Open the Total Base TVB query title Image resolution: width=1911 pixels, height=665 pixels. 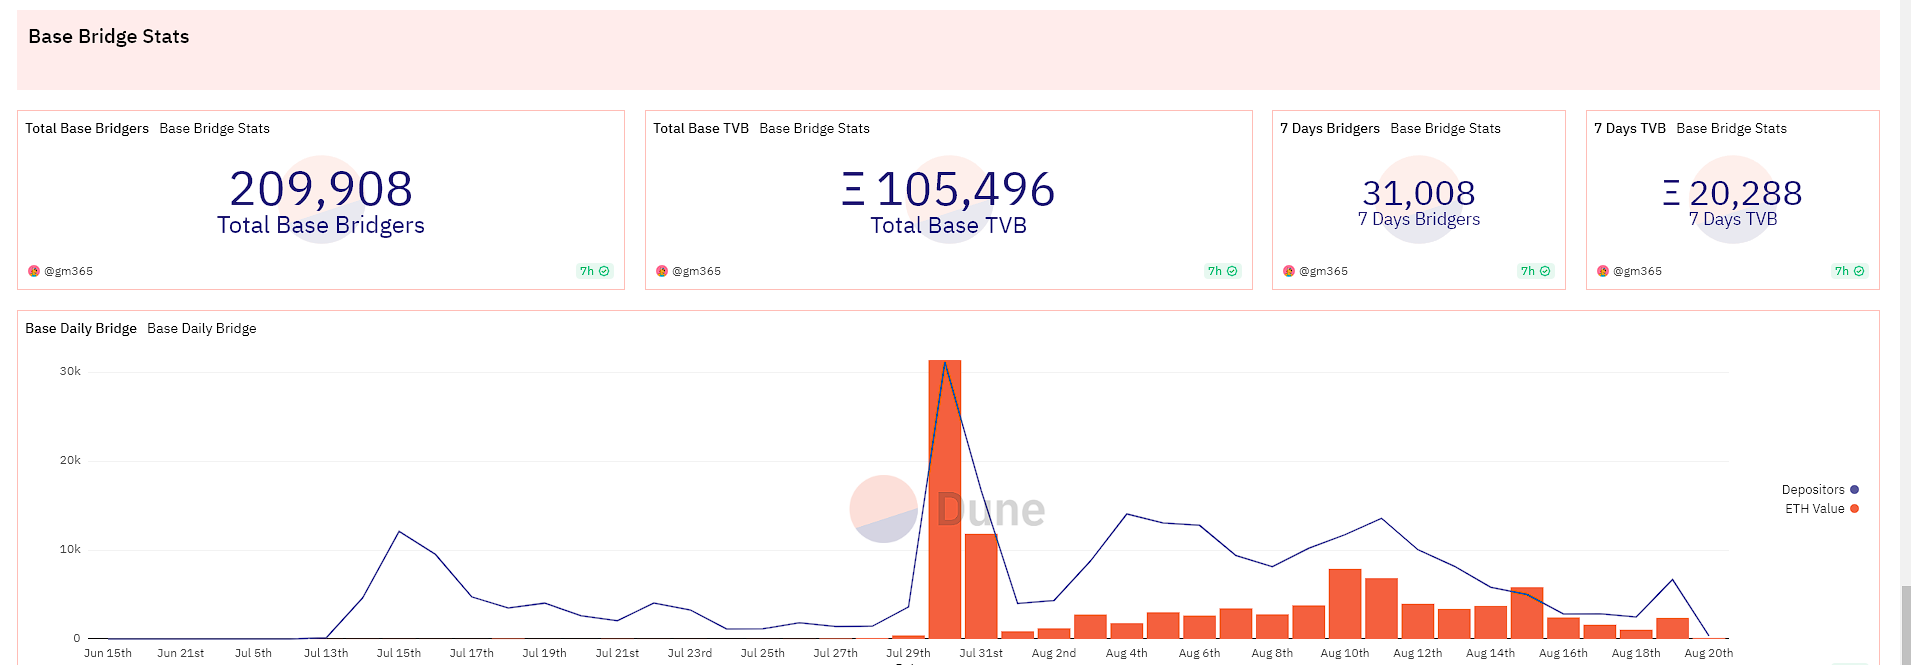[x=701, y=128]
